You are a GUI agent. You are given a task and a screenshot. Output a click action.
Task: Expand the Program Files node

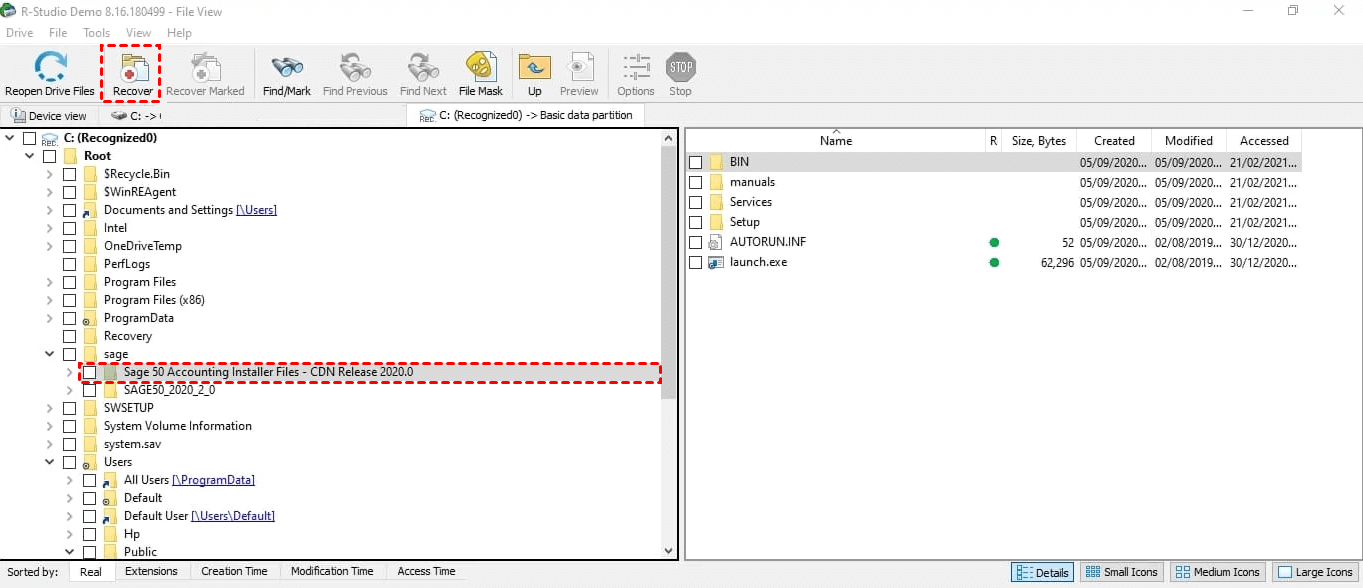pos(50,282)
